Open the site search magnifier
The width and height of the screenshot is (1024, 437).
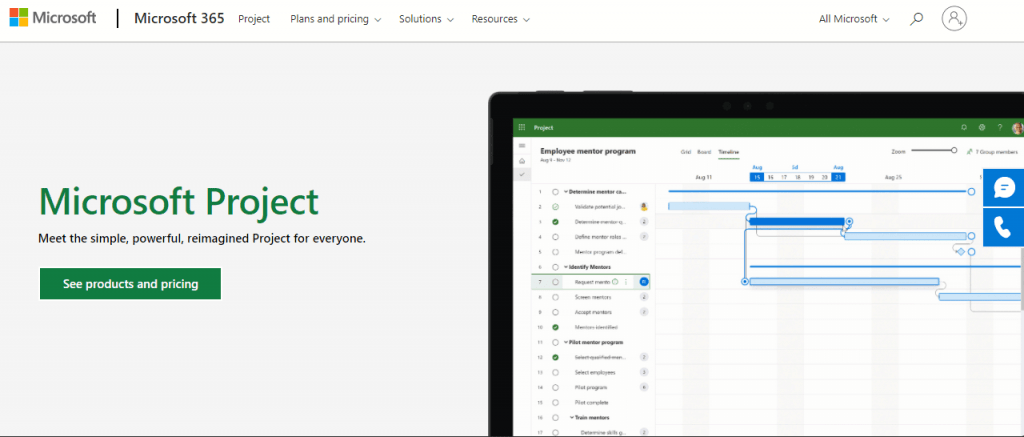point(917,19)
